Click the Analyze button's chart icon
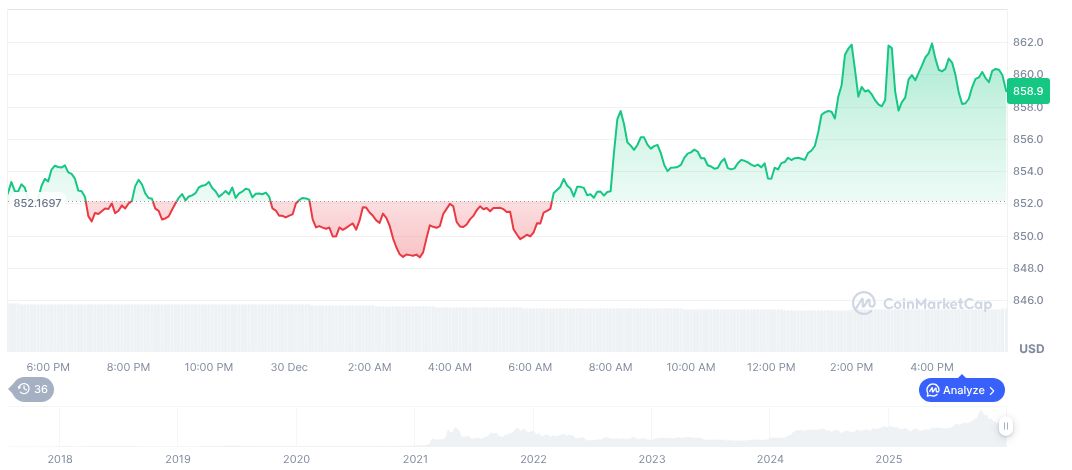1072x470 pixels. coord(932,390)
